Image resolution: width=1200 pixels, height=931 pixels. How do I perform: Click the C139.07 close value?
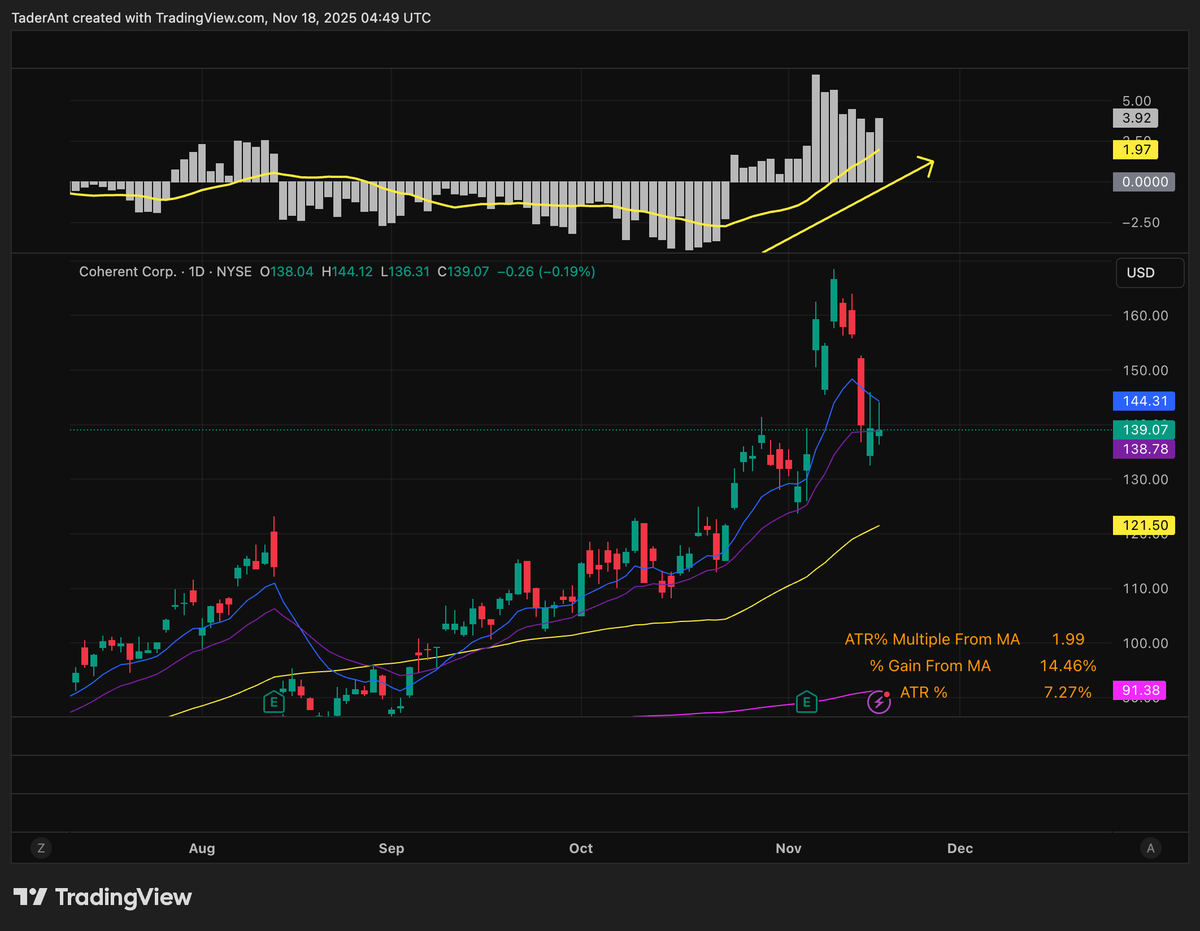463,271
